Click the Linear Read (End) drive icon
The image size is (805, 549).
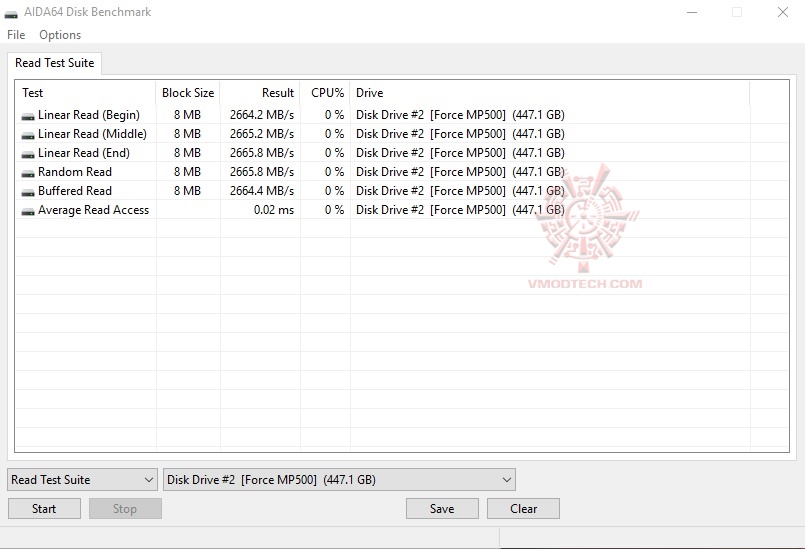point(28,154)
